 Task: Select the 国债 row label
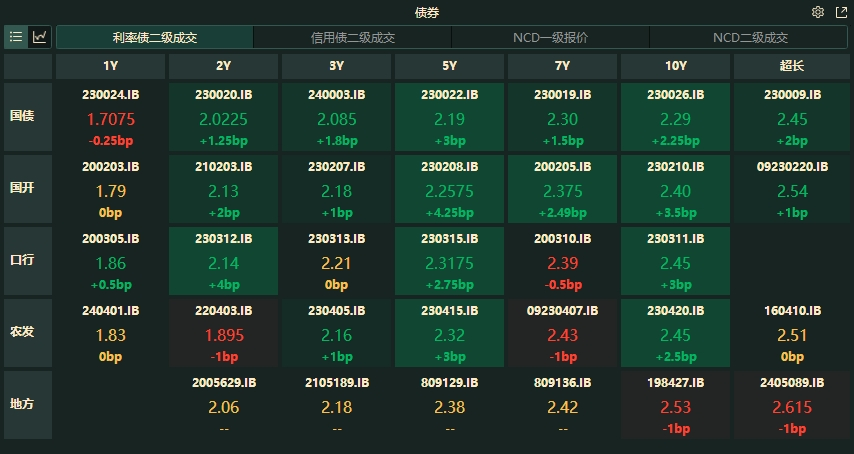point(28,116)
